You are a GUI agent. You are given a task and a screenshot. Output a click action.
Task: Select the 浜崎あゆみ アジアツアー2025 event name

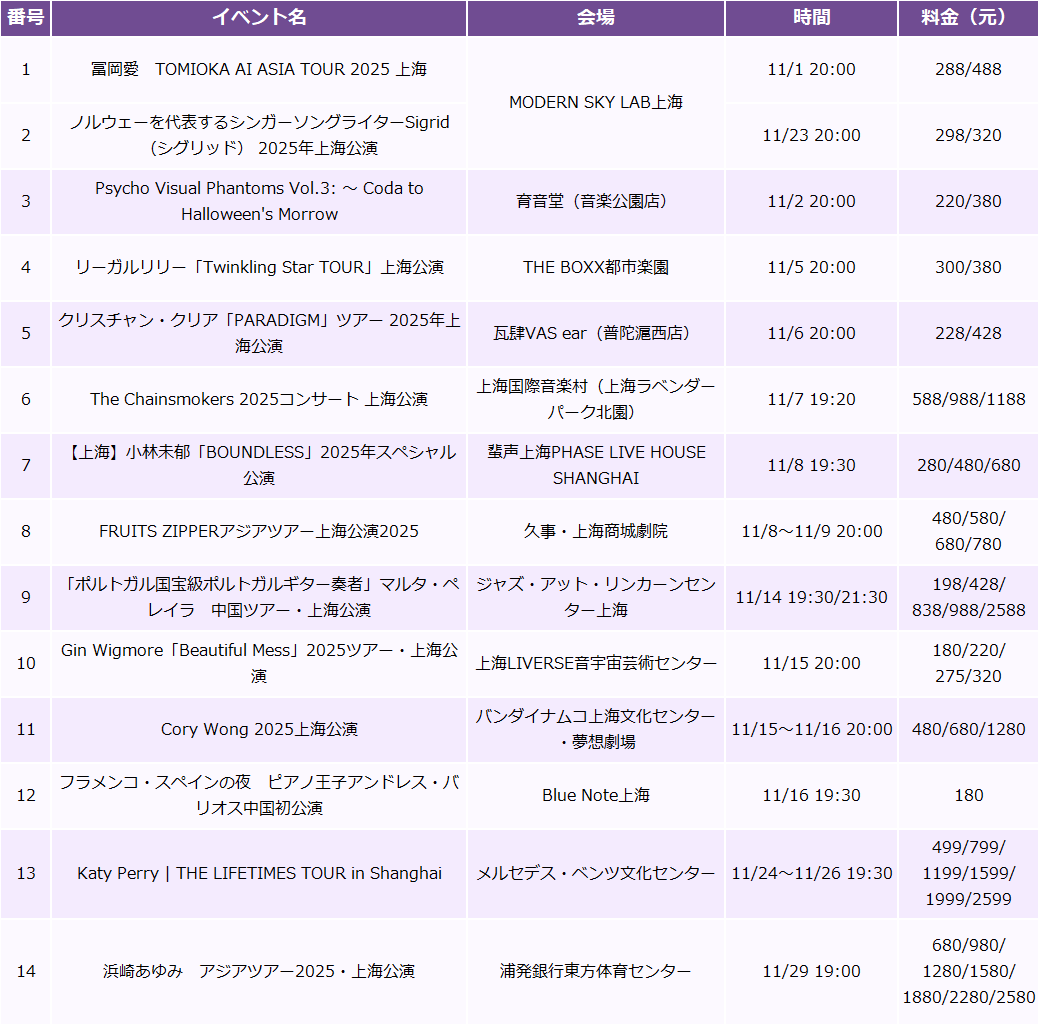point(257,970)
